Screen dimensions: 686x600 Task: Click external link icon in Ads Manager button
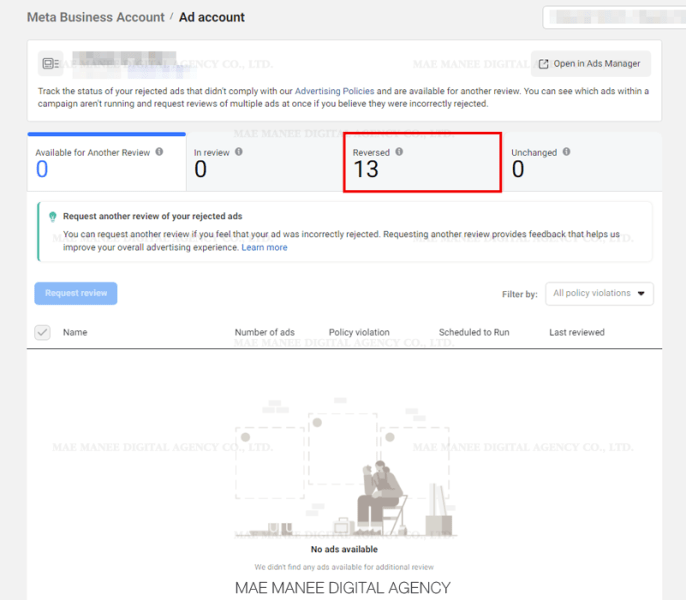click(543, 64)
